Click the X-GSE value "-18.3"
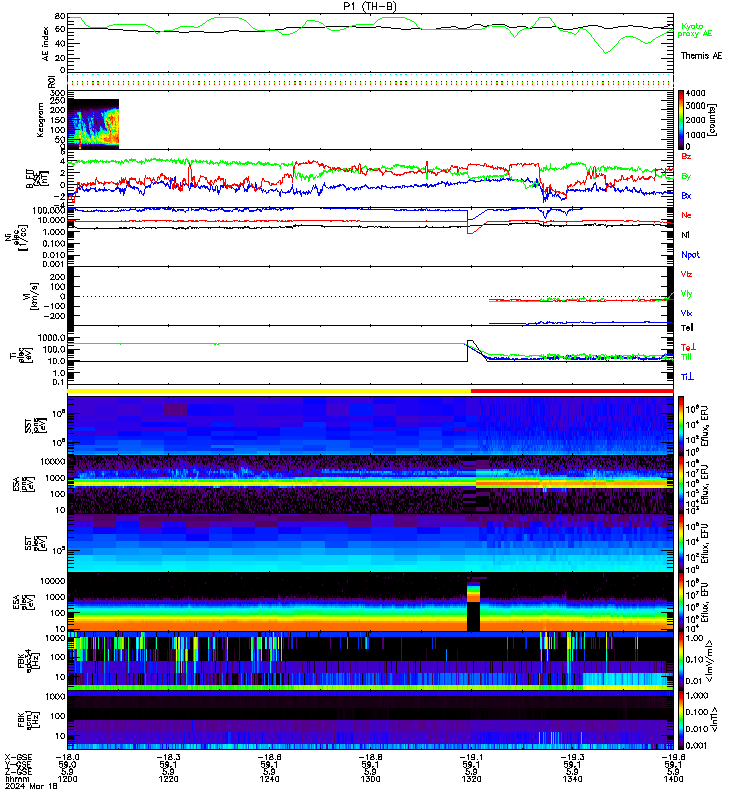750x800 pixels. click(168, 757)
